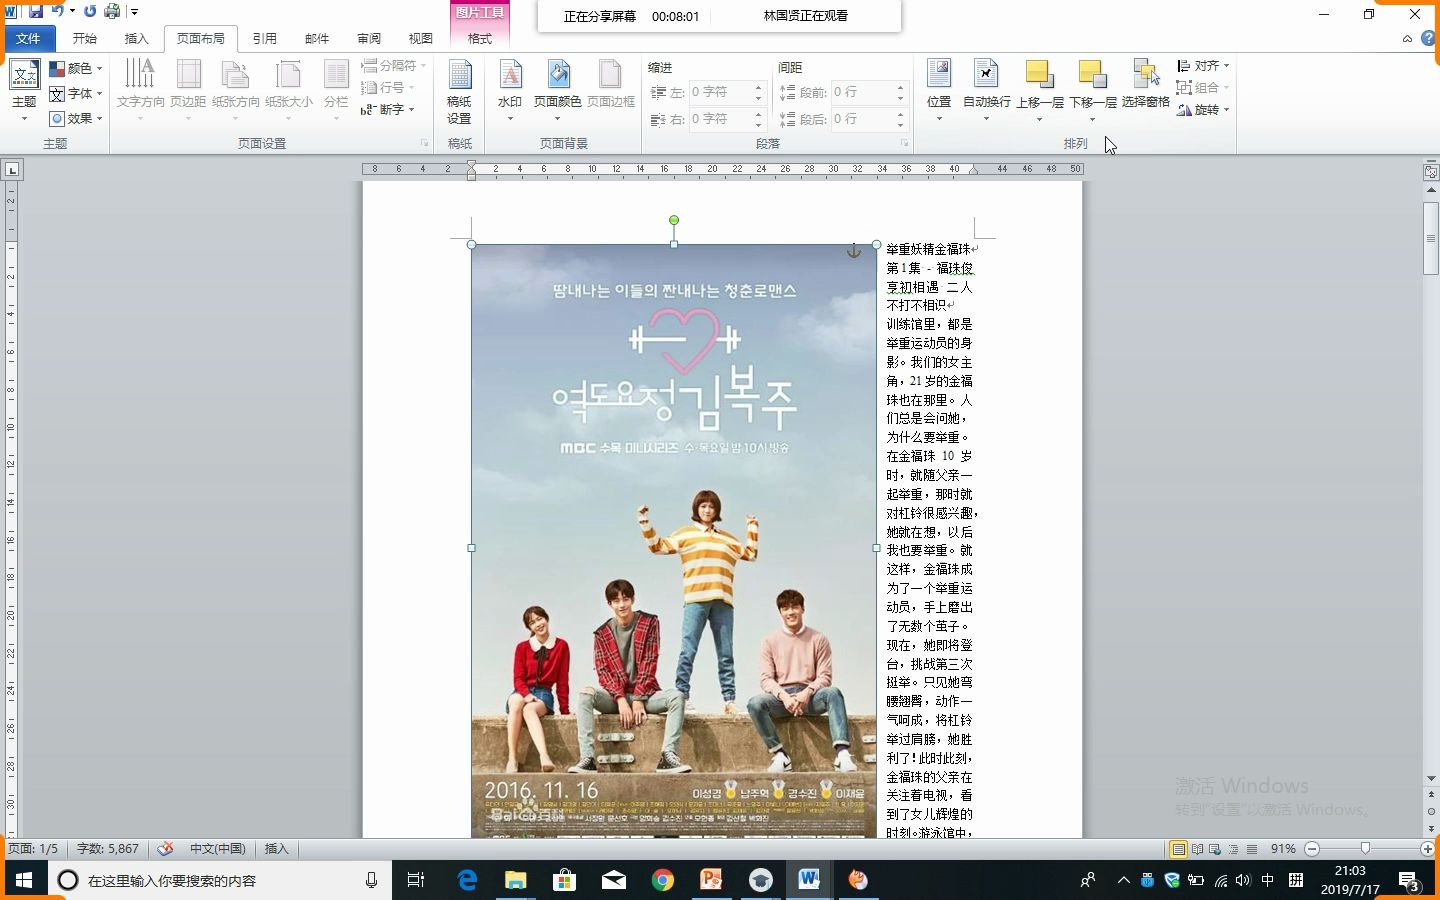Viewport: 1440px width, 900px height.
Task: Open Chrome from the taskbar
Action: pos(662,880)
